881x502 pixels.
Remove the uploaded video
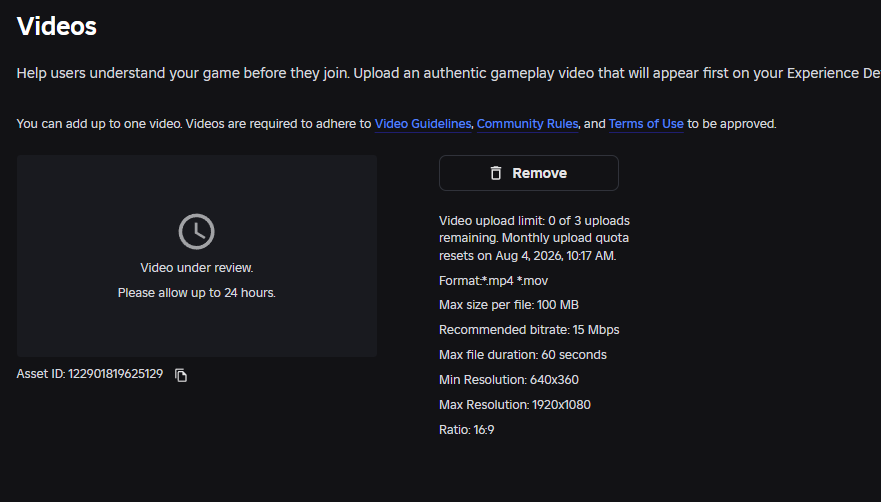pos(529,173)
